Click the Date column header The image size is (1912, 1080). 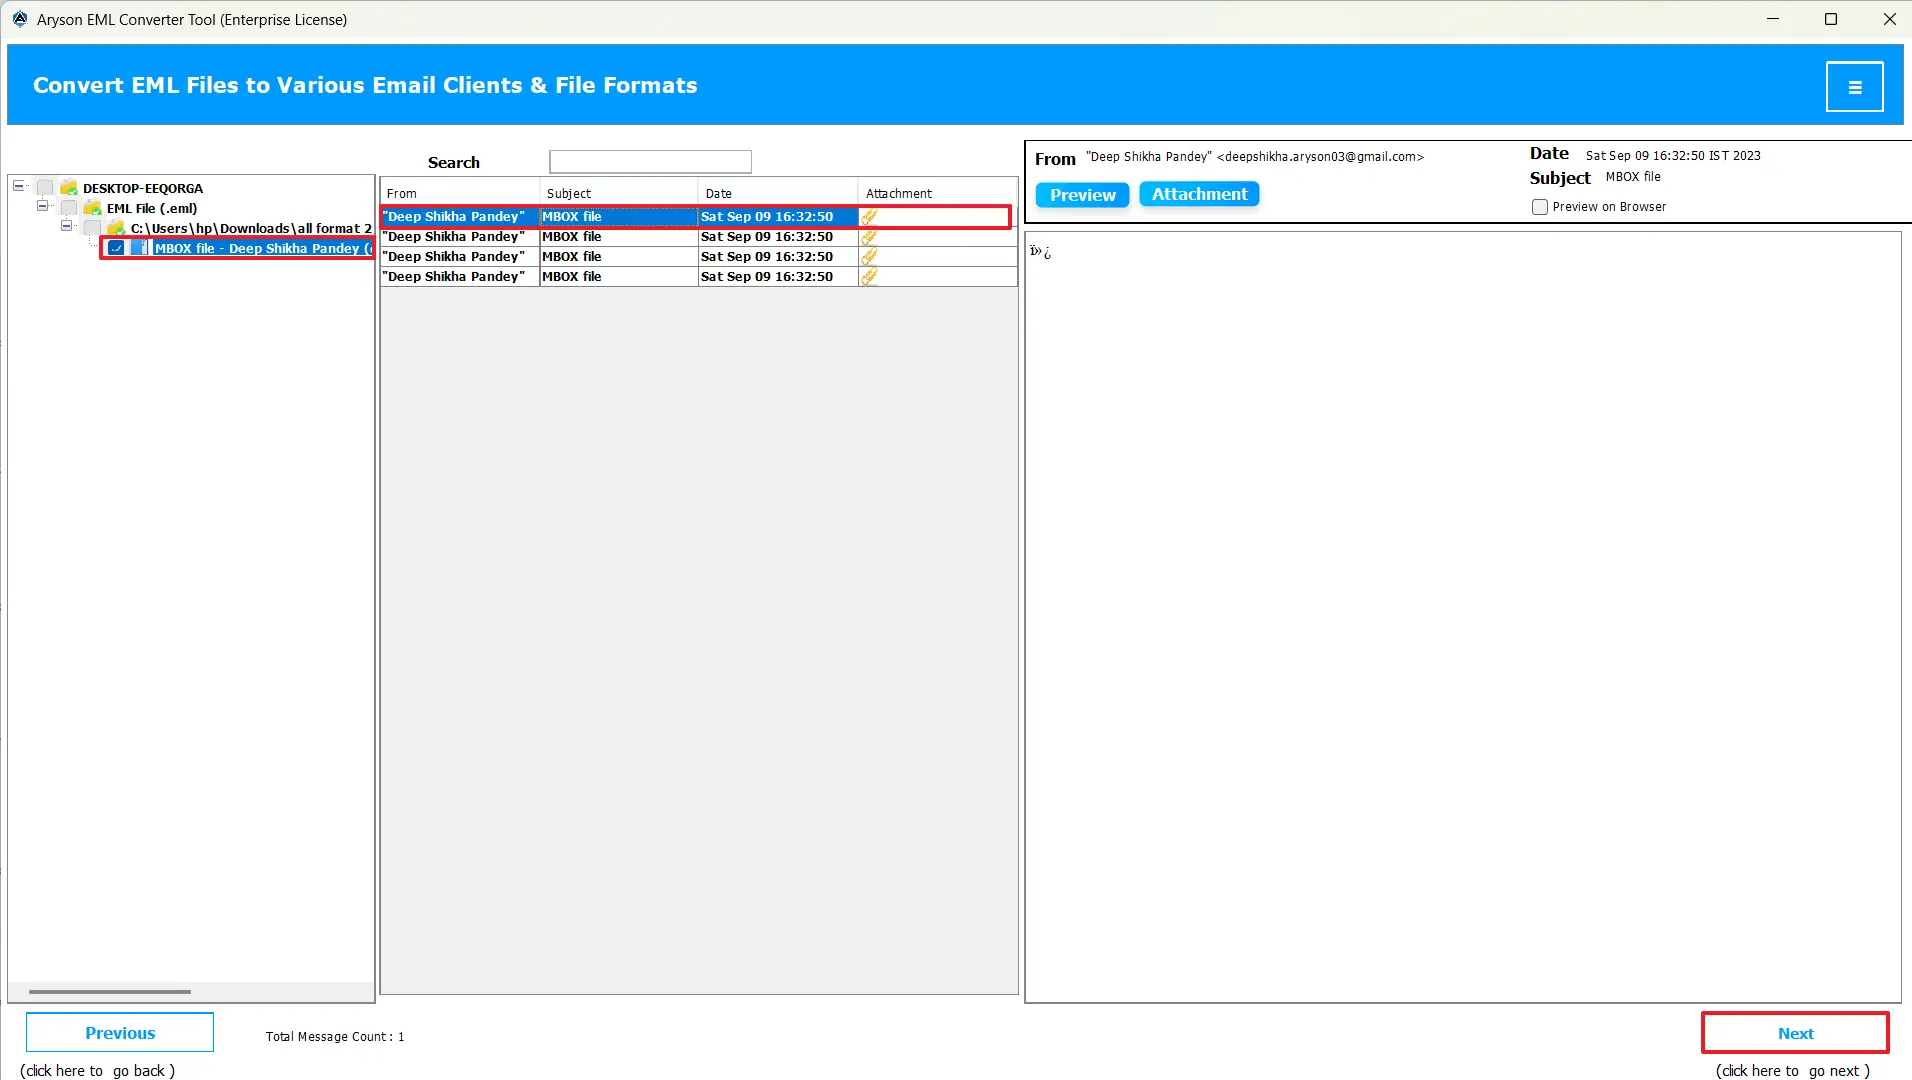pos(718,192)
